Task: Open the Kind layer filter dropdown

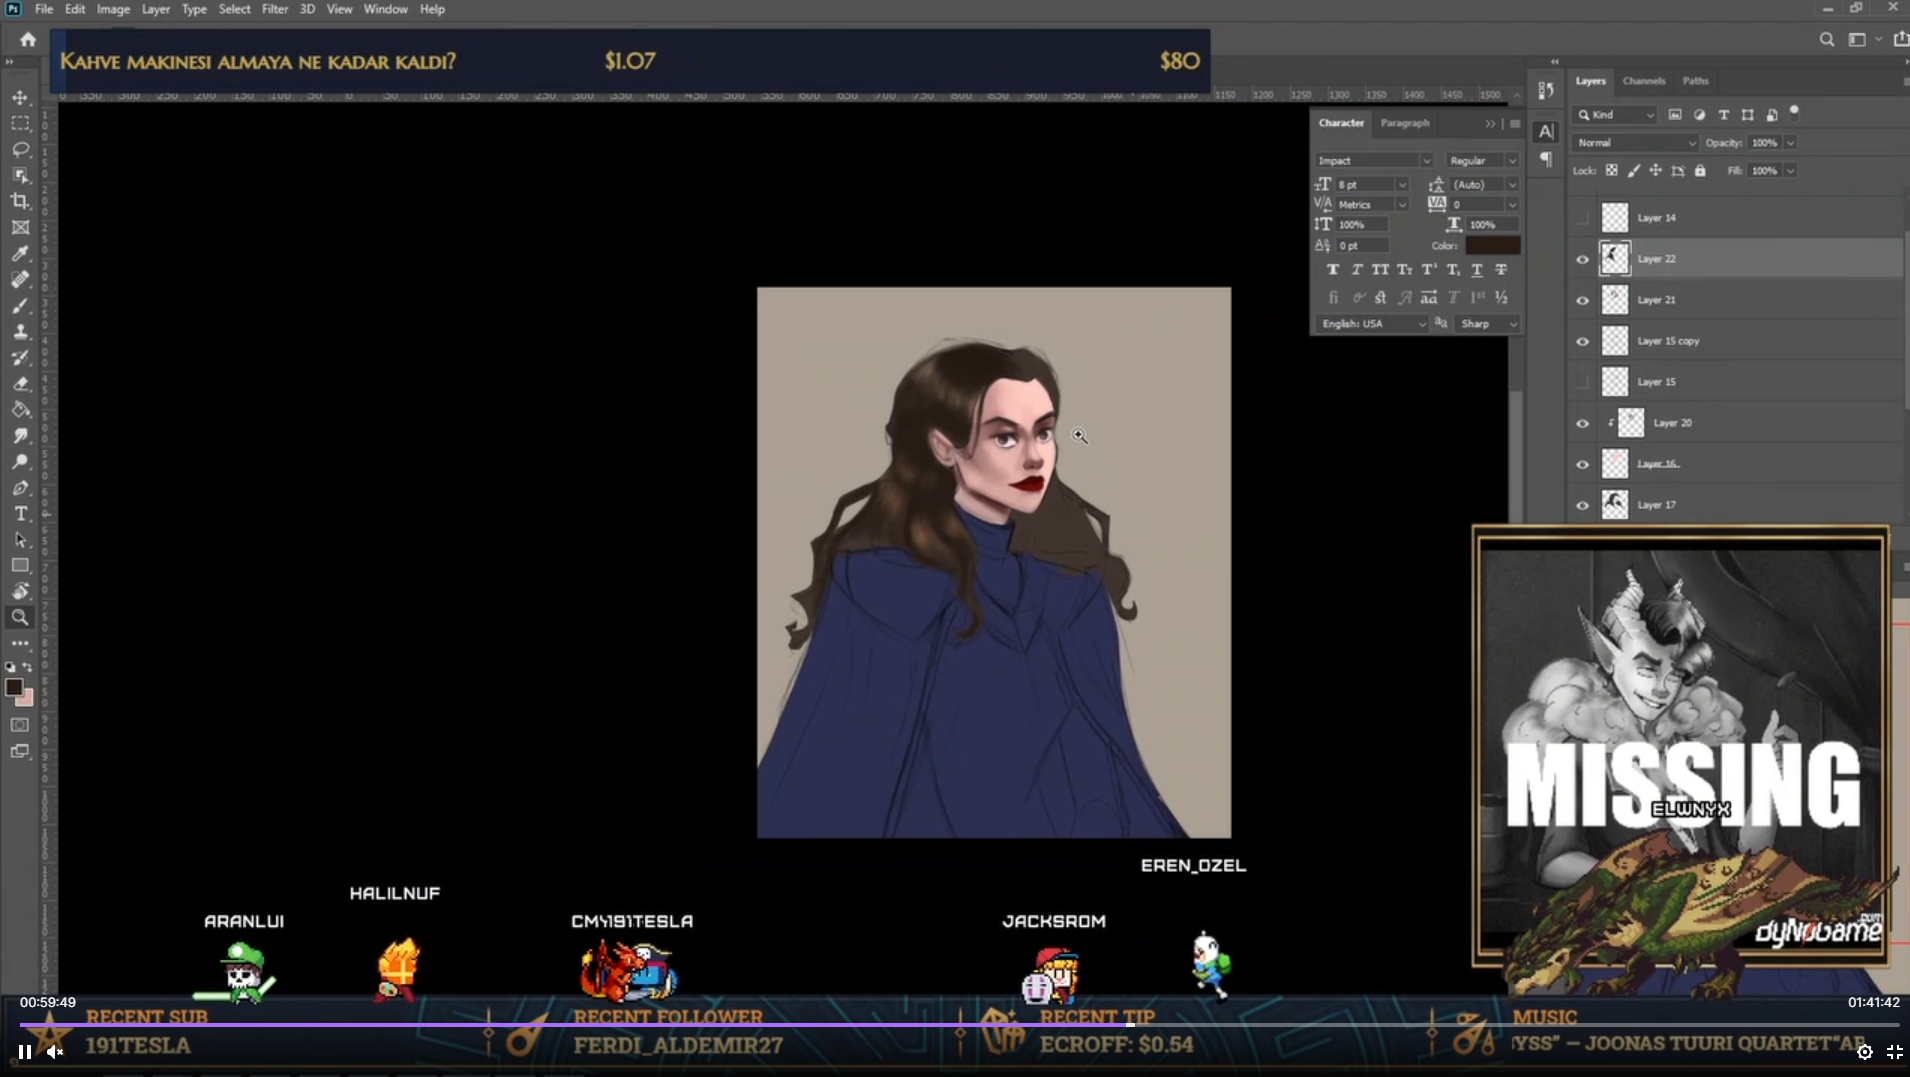Action: (1614, 115)
